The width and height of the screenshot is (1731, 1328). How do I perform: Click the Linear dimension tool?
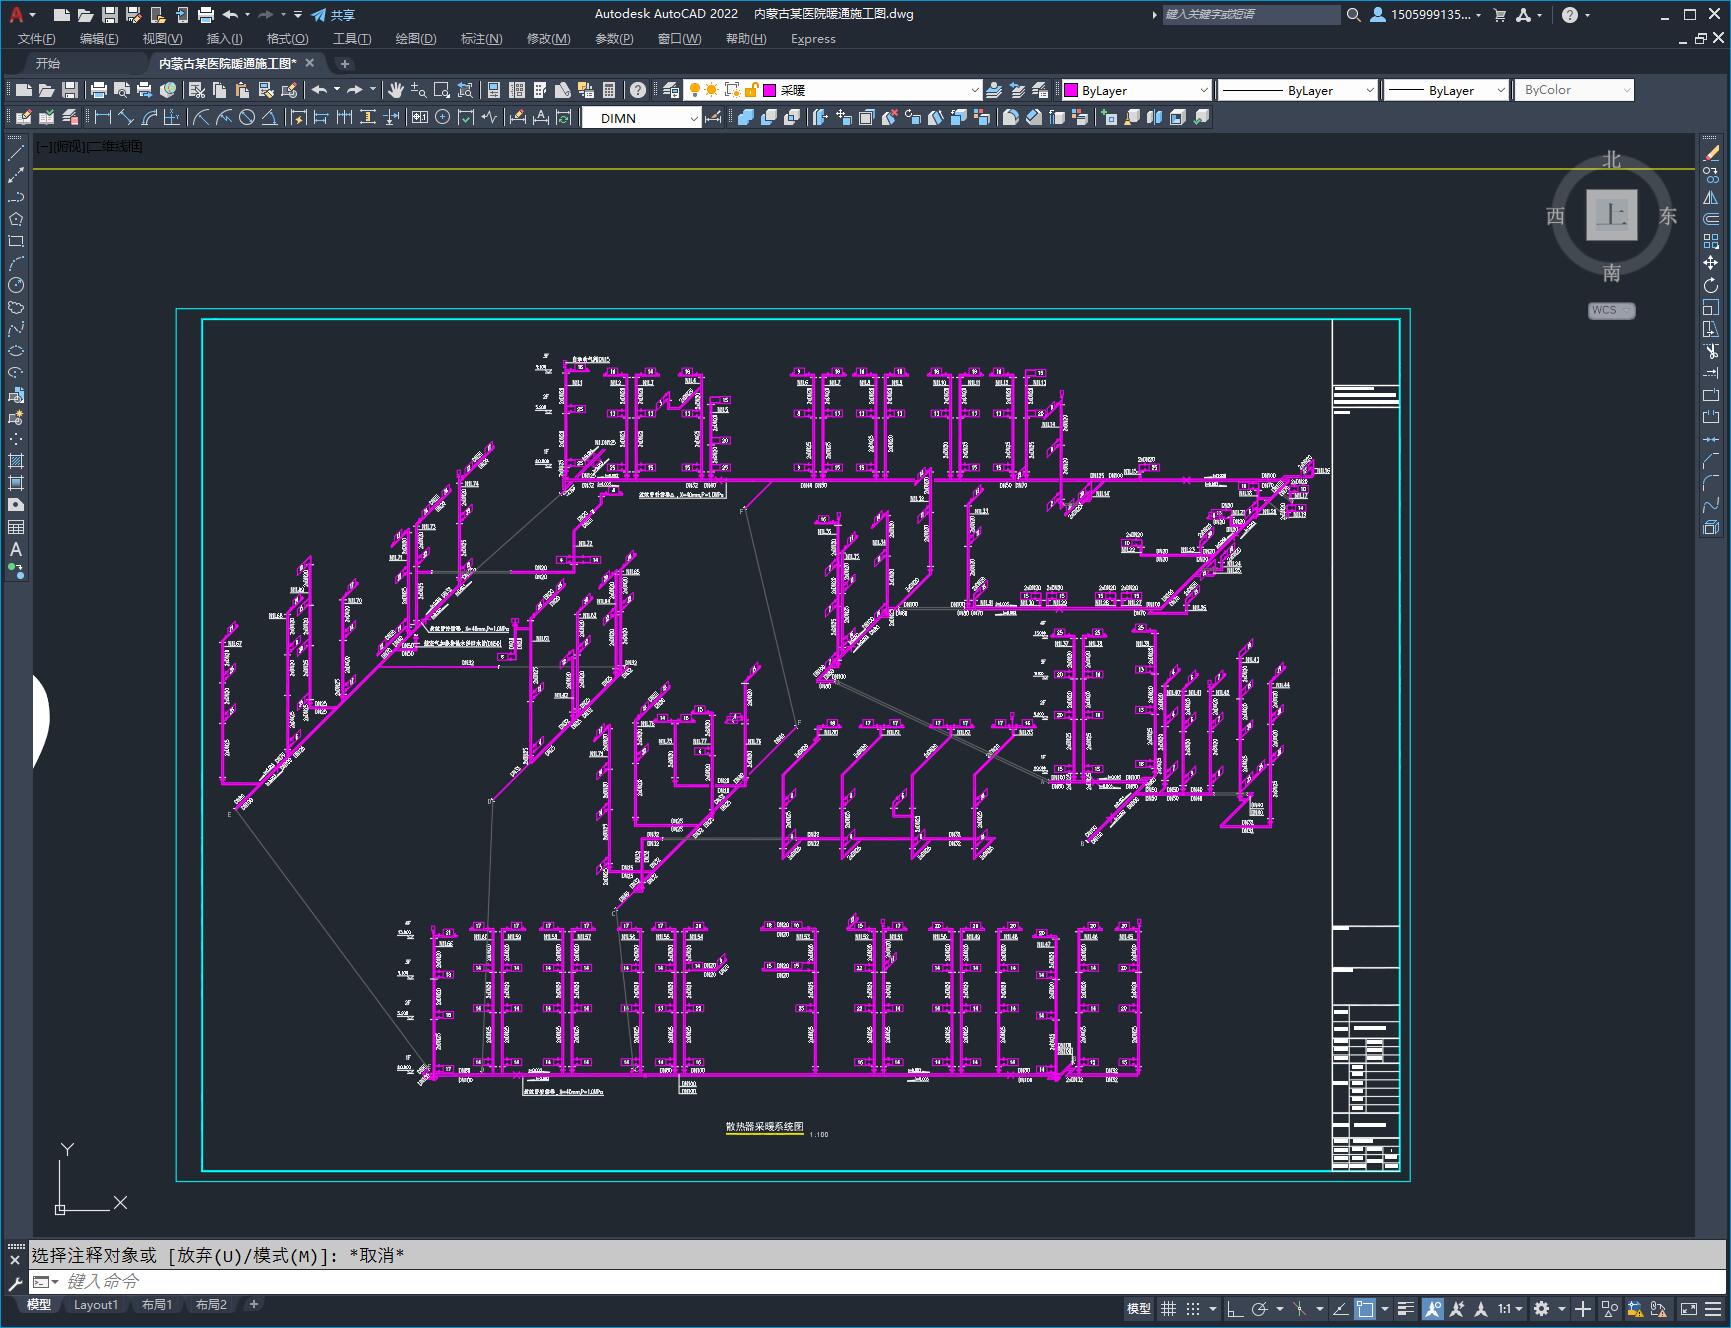click(x=102, y=117)
